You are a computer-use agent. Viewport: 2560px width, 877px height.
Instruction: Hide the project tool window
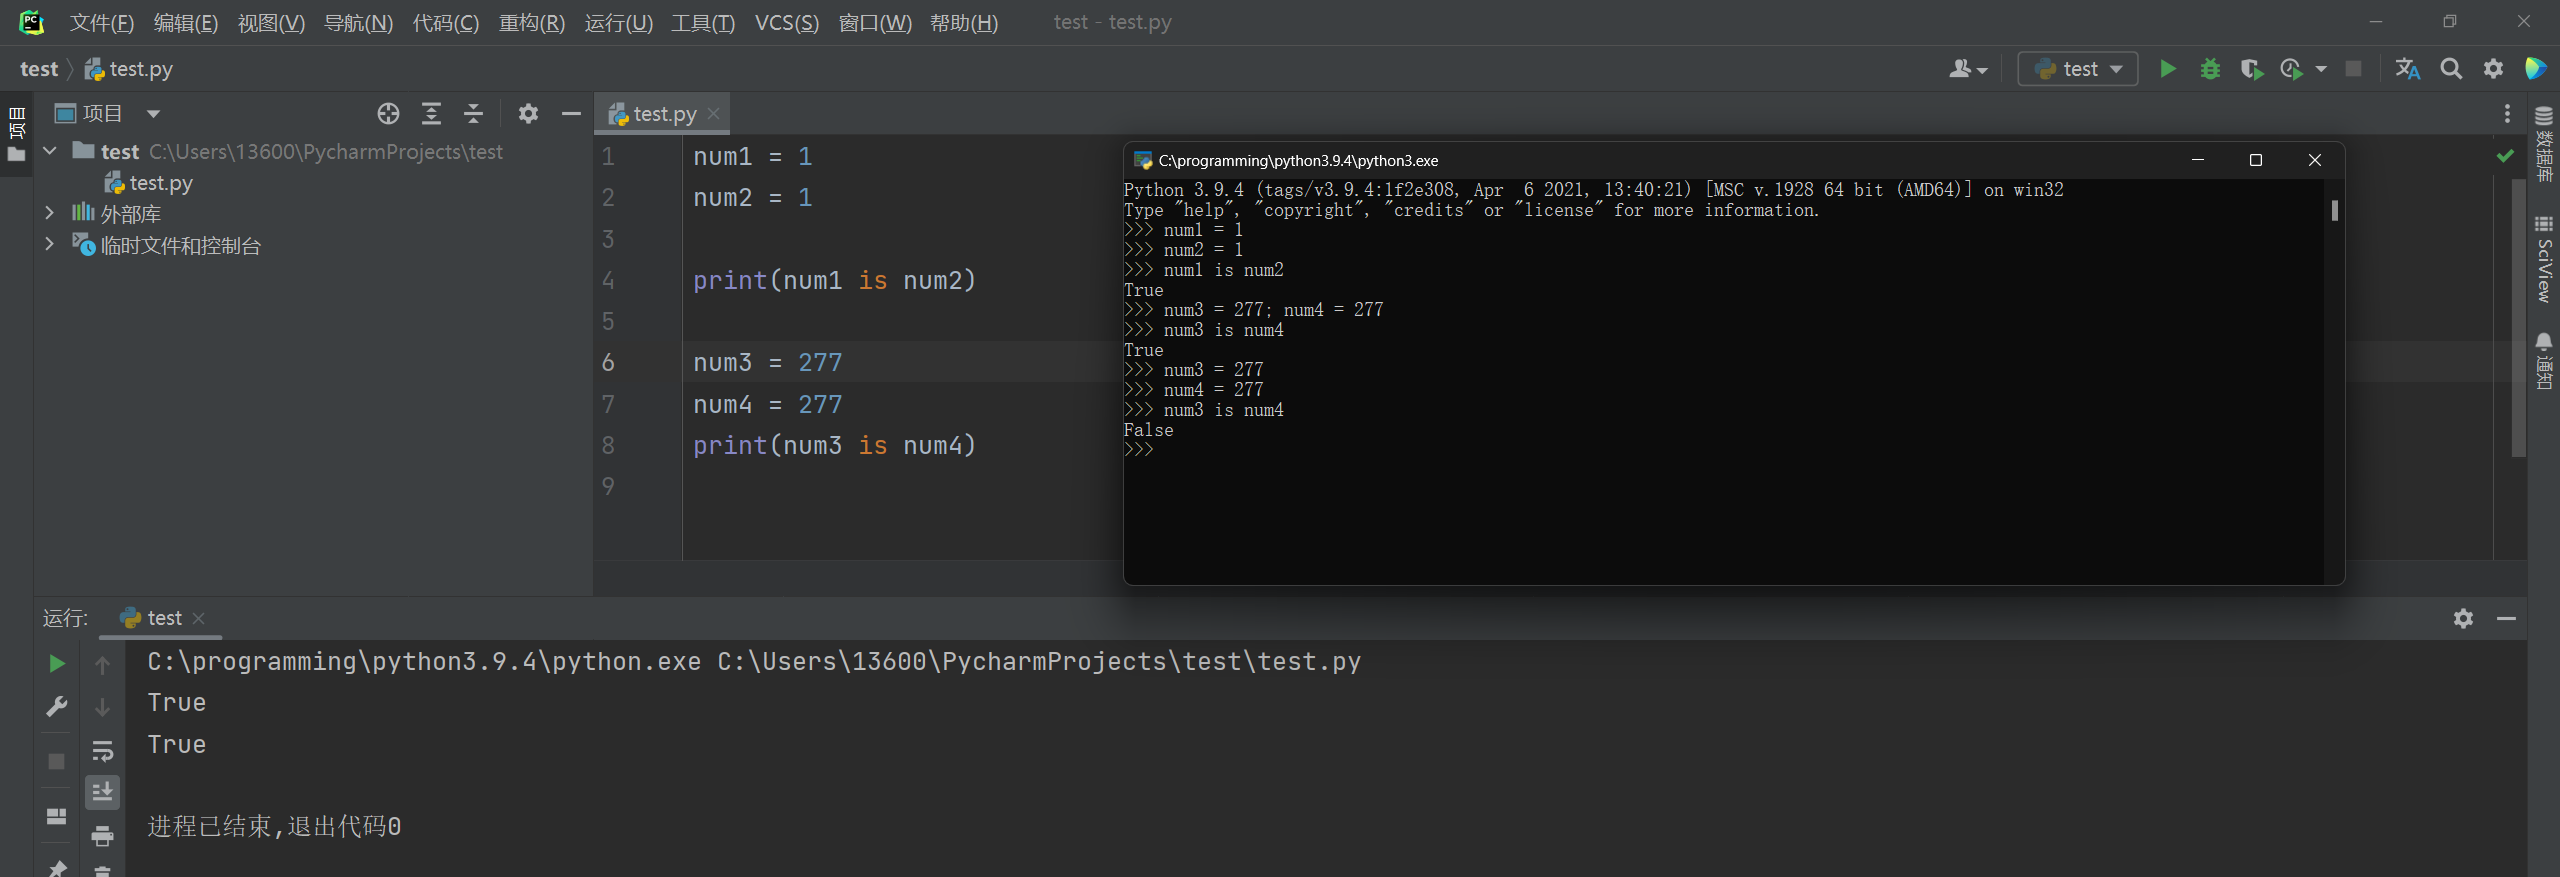click(571, 114)
